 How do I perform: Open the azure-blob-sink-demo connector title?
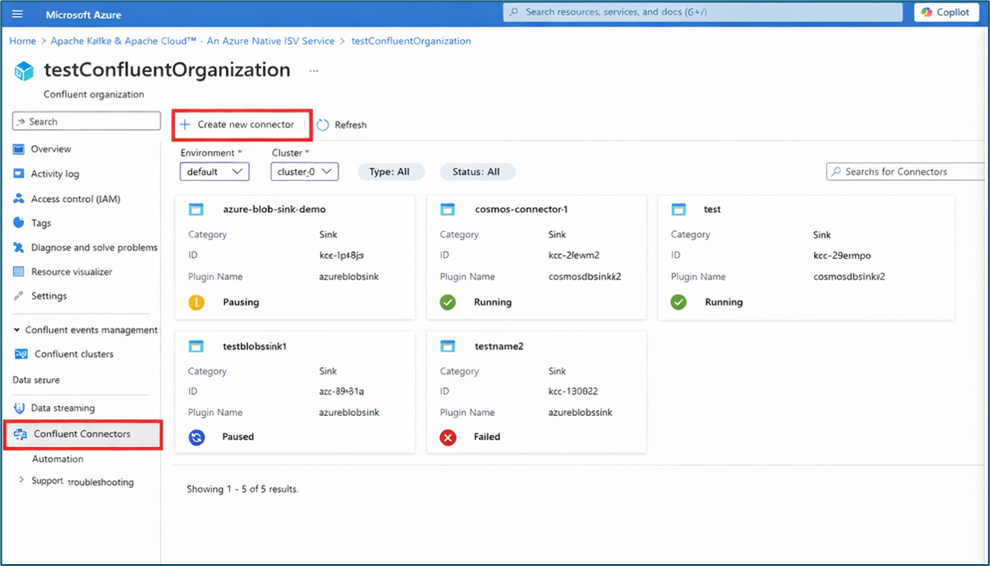click(x=275, y=209)
